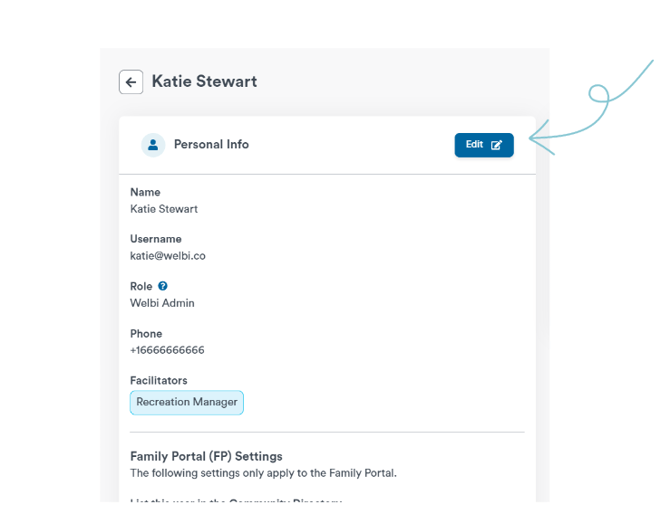
Task: Click the help icon beside Role
Action: click(x=163, y=286)
